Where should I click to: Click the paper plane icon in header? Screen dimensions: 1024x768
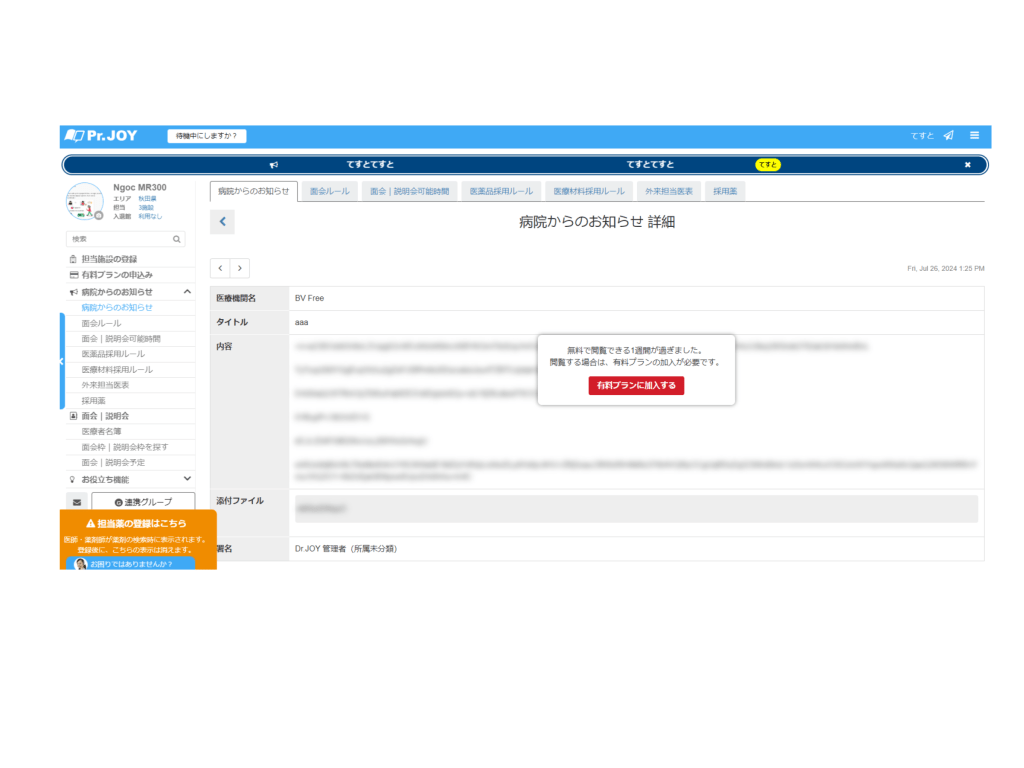click(x=948, y=136)
